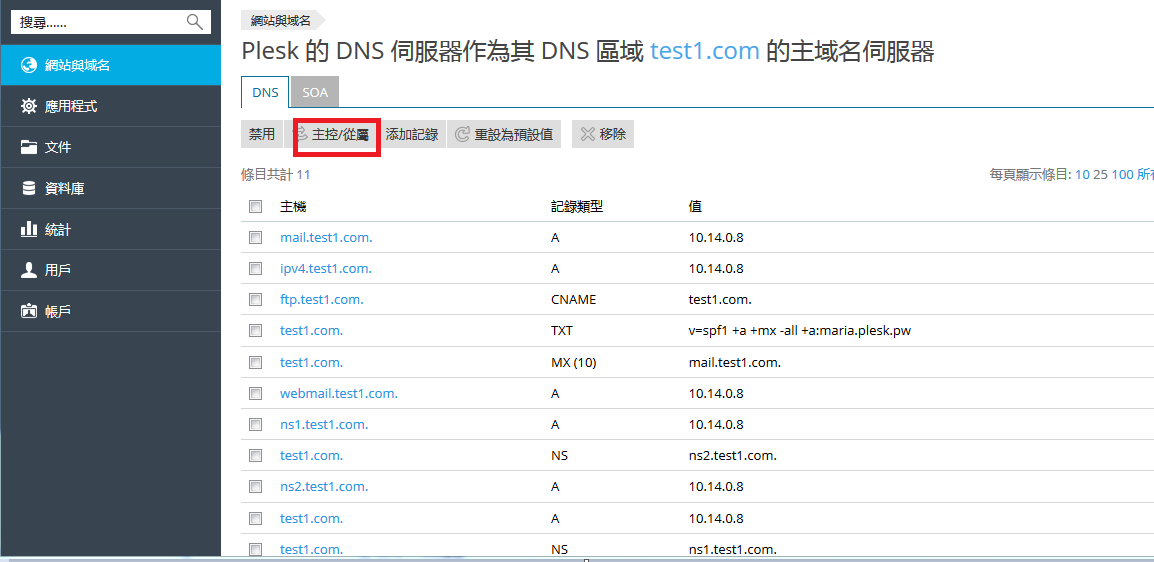Click the 記錄類型 column header
The image size is (1154, 562).
577,207
